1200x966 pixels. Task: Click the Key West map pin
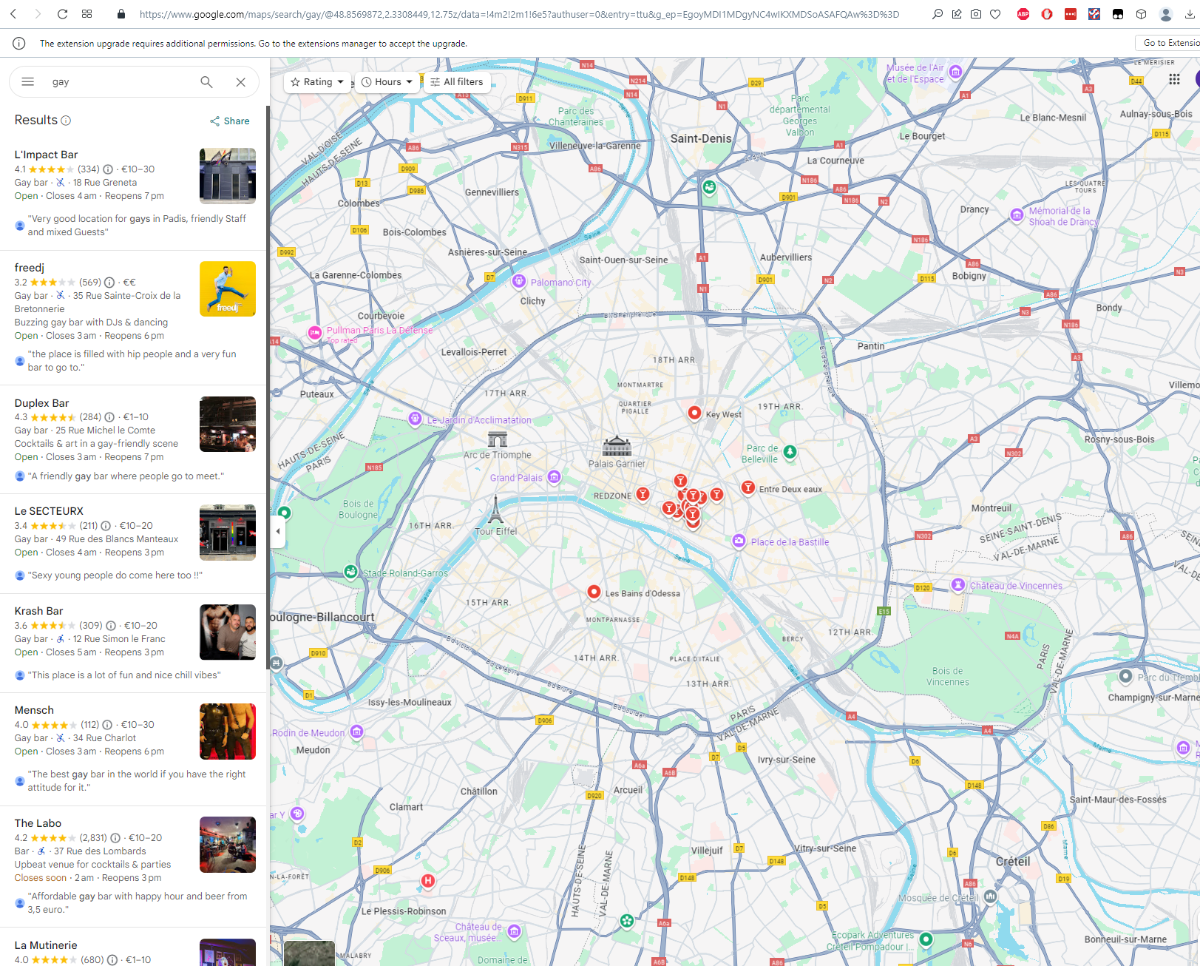pos(694,413)
